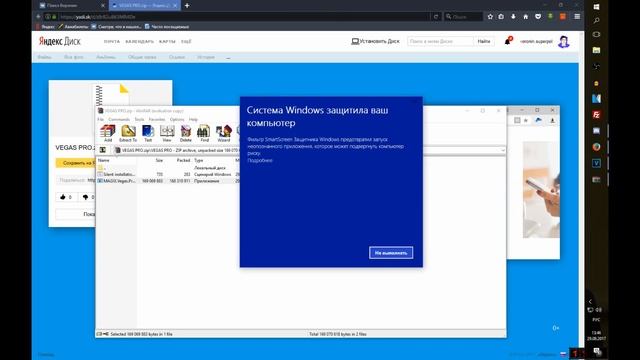640x360 pixels.
Task: Click 'Найти' search button
Action: (484, 41)
